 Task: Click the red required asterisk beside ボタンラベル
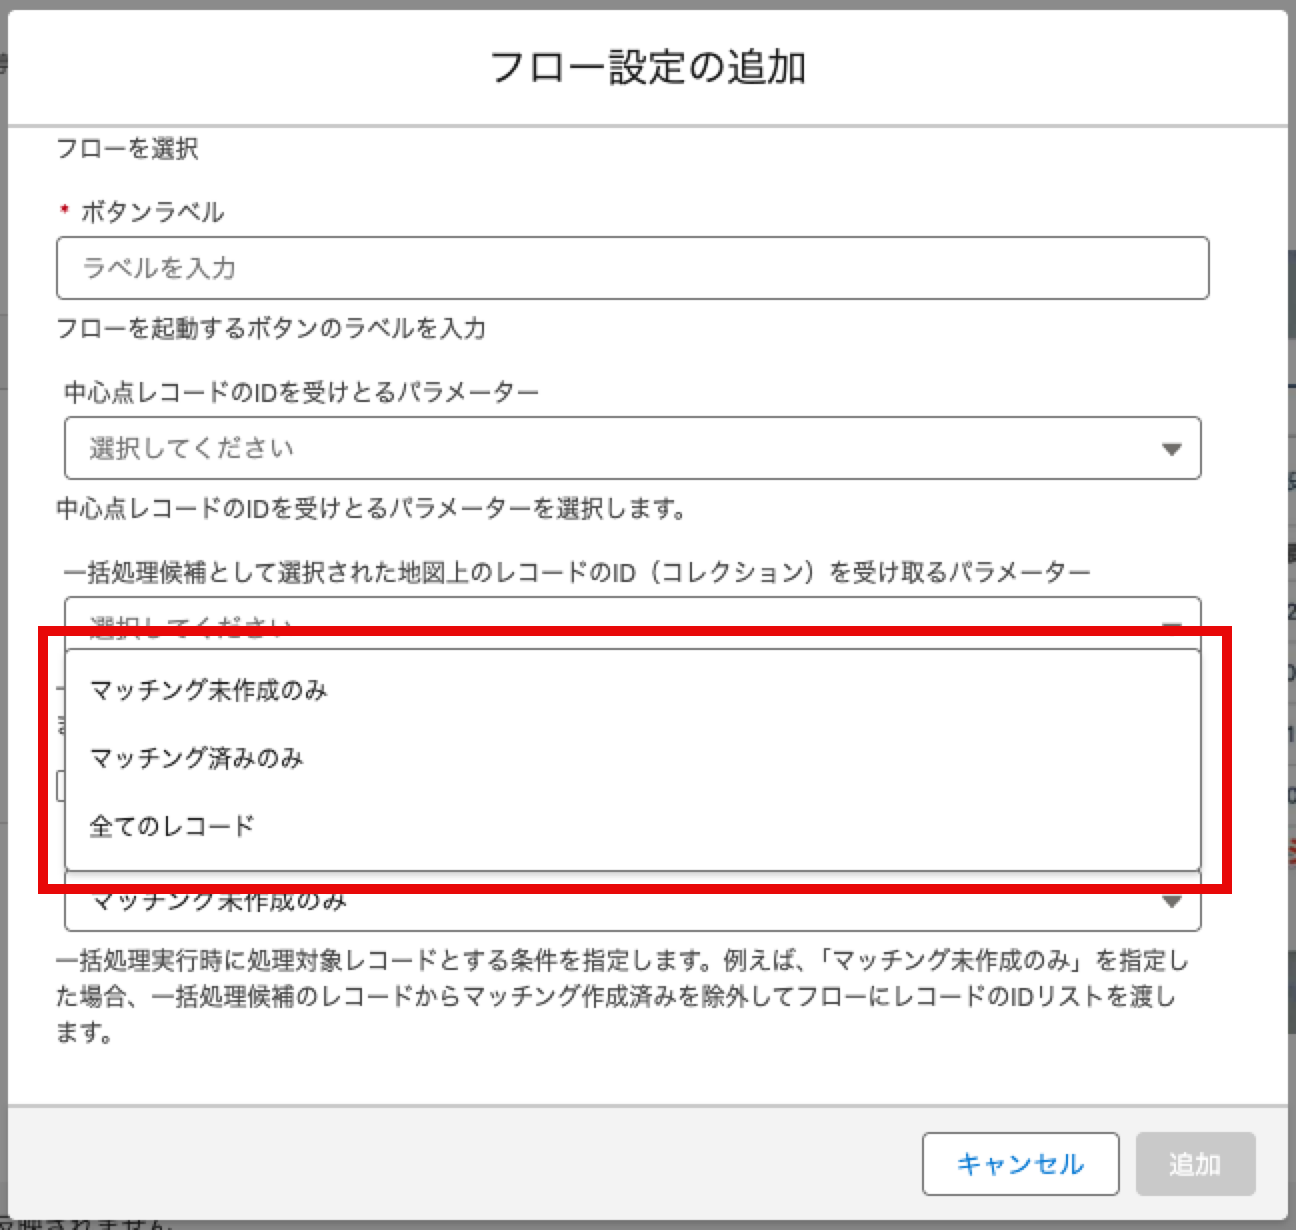[x=65, y=212]
